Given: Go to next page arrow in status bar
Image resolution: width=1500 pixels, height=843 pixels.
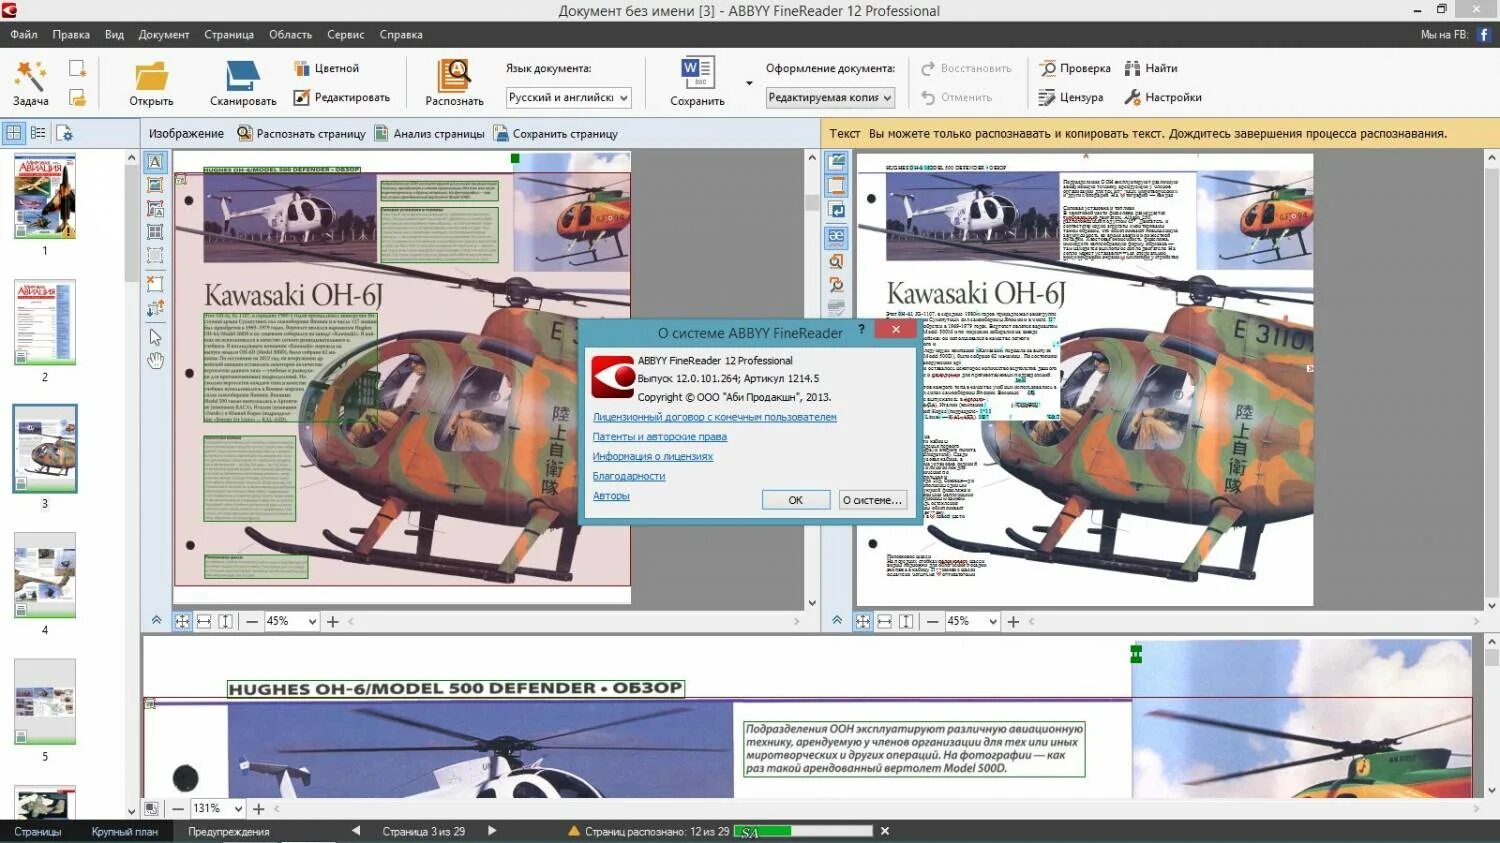Looking at the screenshot, I should pyautogui.click(x=491, y=830).
